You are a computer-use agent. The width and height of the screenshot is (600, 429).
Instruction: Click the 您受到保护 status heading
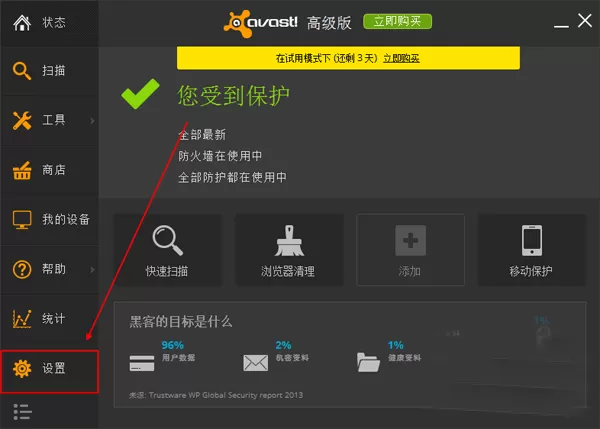(x=233, y=96)
